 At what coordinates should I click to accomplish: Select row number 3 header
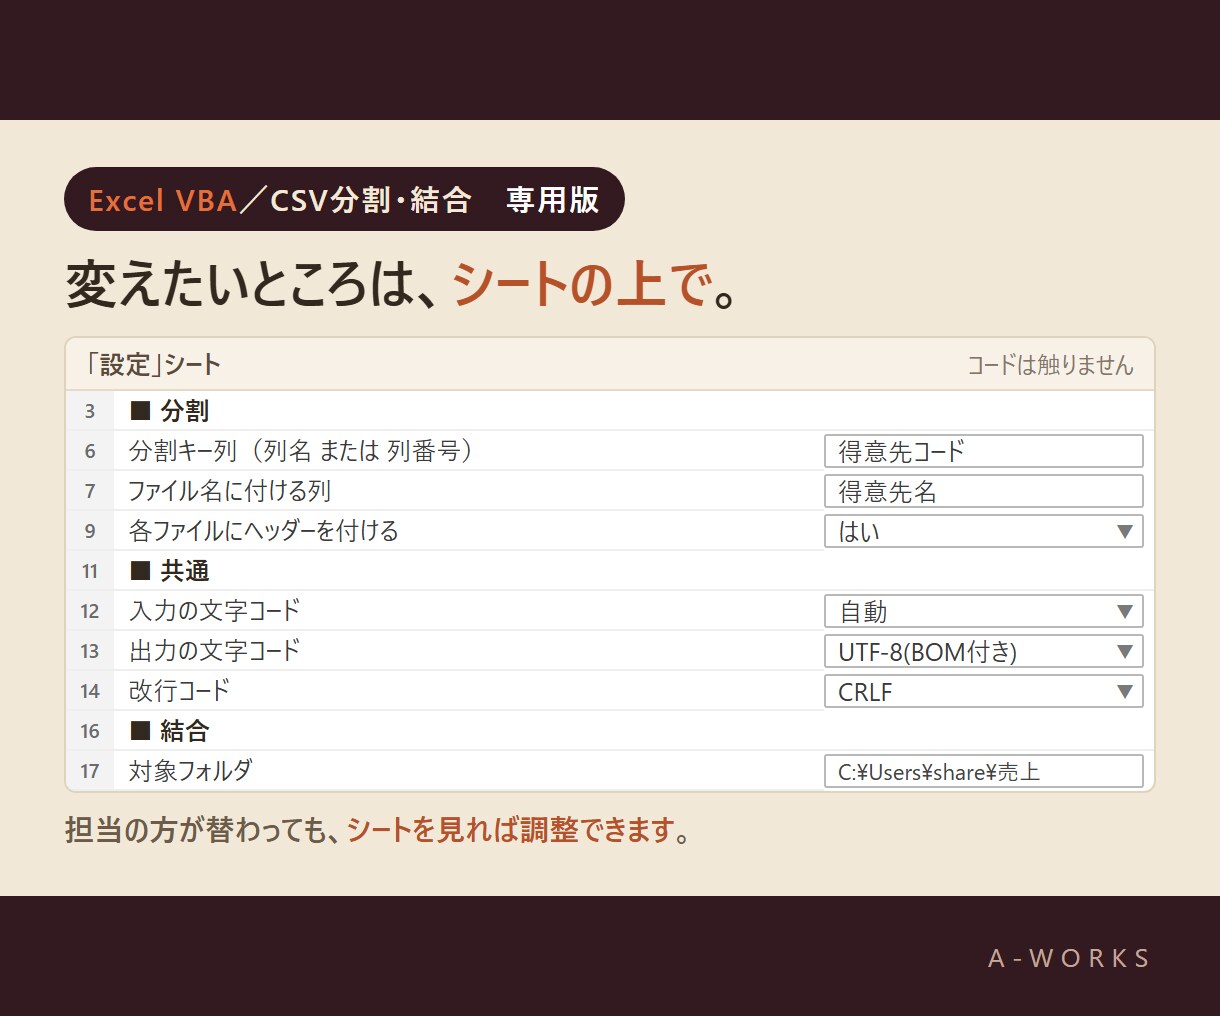click(x=90, y=411)
